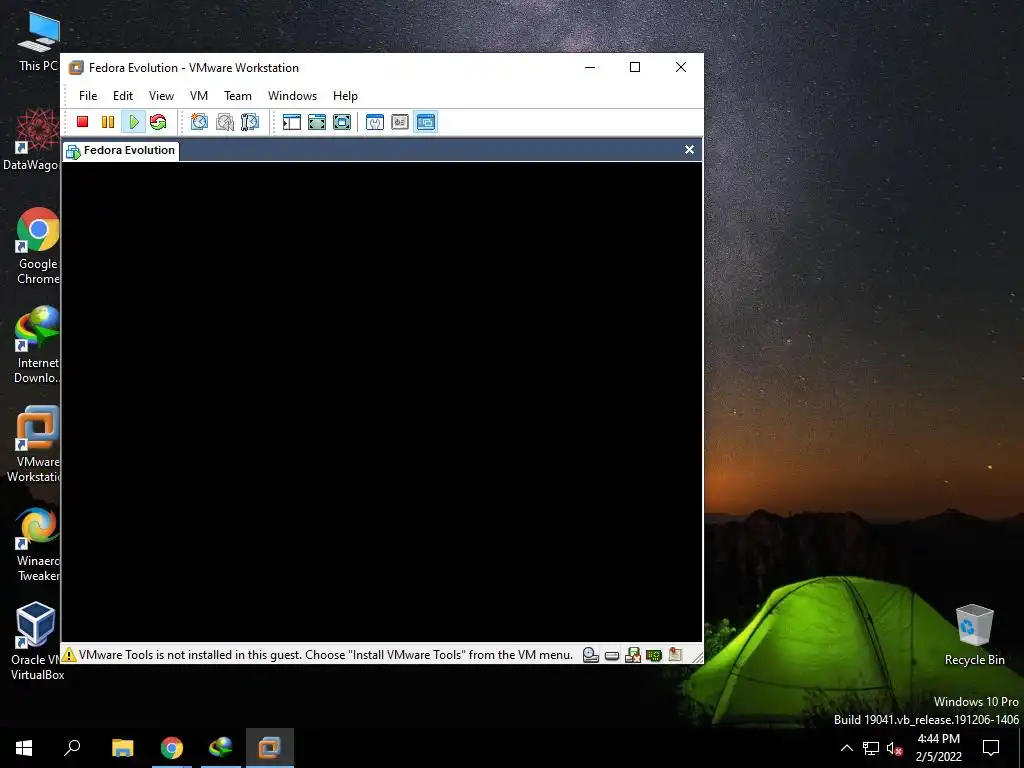Reset the virtual machine using the restart icon
This screenshot has width=1024, height=768.
pos(158,122)
